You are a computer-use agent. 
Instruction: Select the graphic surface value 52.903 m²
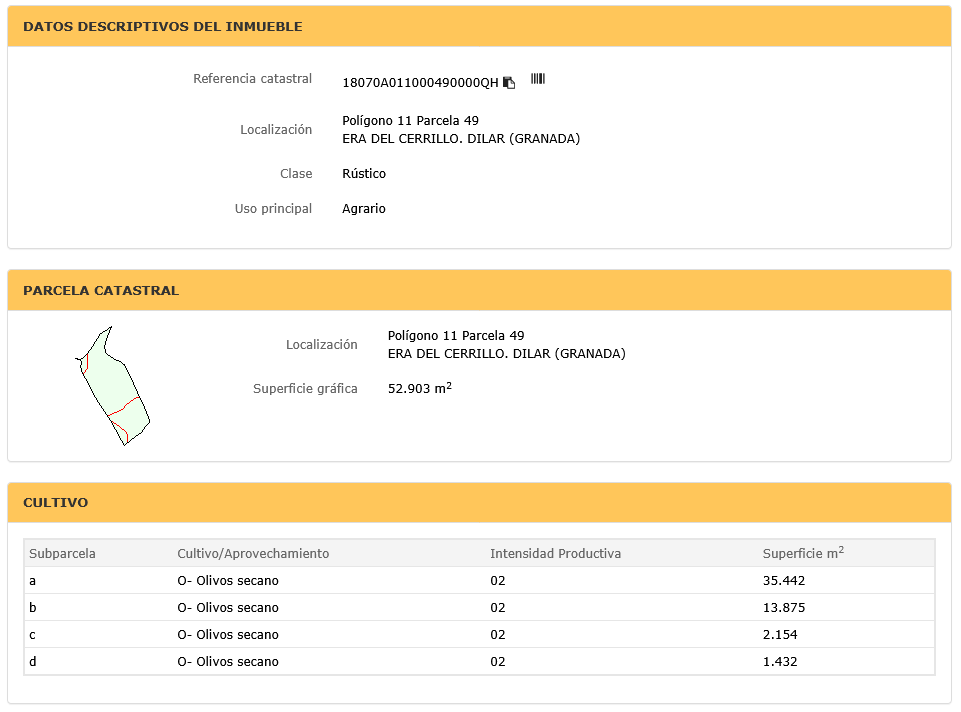pos(420,388)
